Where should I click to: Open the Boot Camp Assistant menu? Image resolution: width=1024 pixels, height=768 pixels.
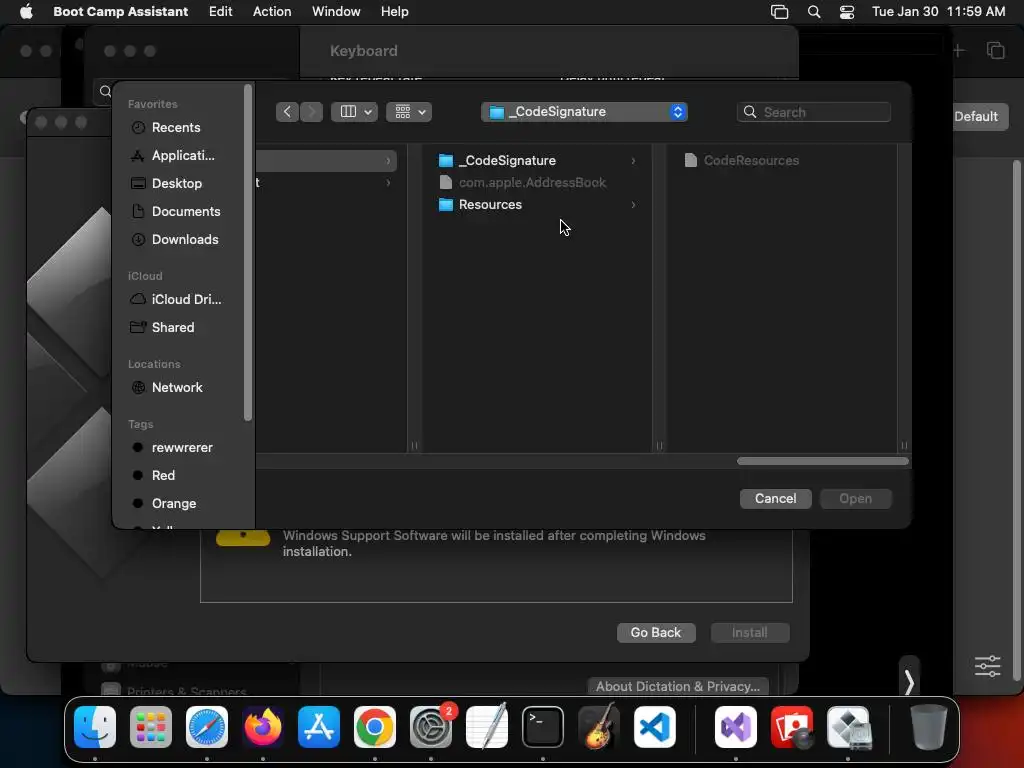121,11
